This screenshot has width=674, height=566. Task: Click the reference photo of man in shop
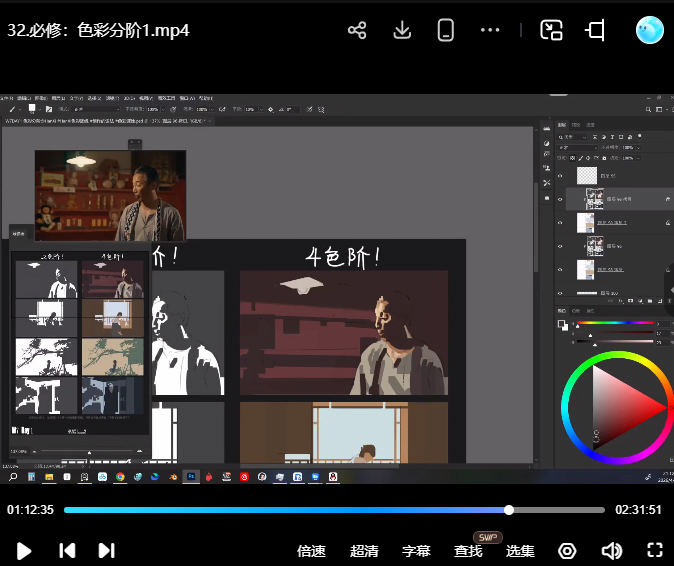tap(110, 196)
